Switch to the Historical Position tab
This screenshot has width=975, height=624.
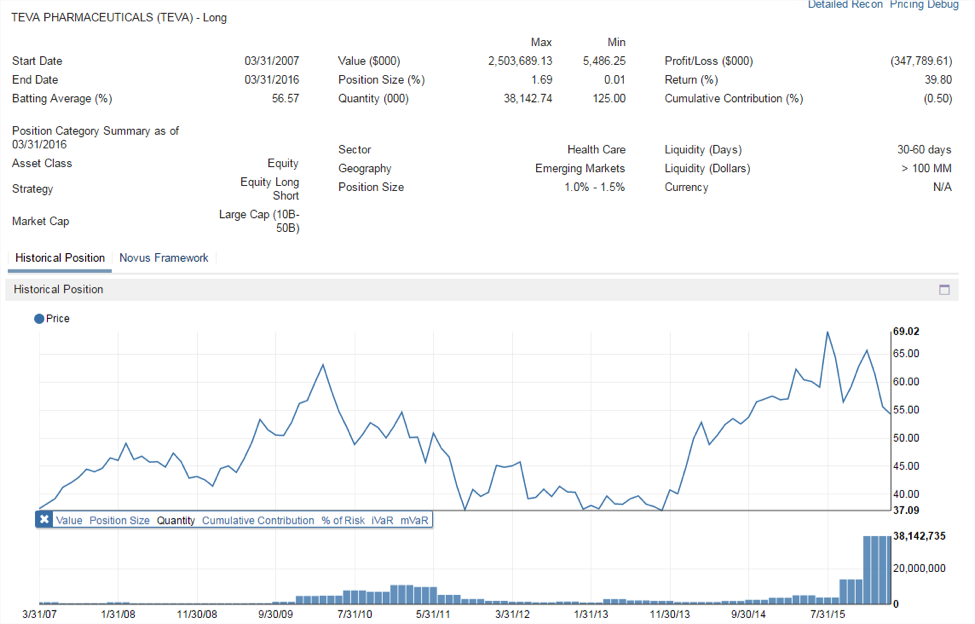[60, 258]
